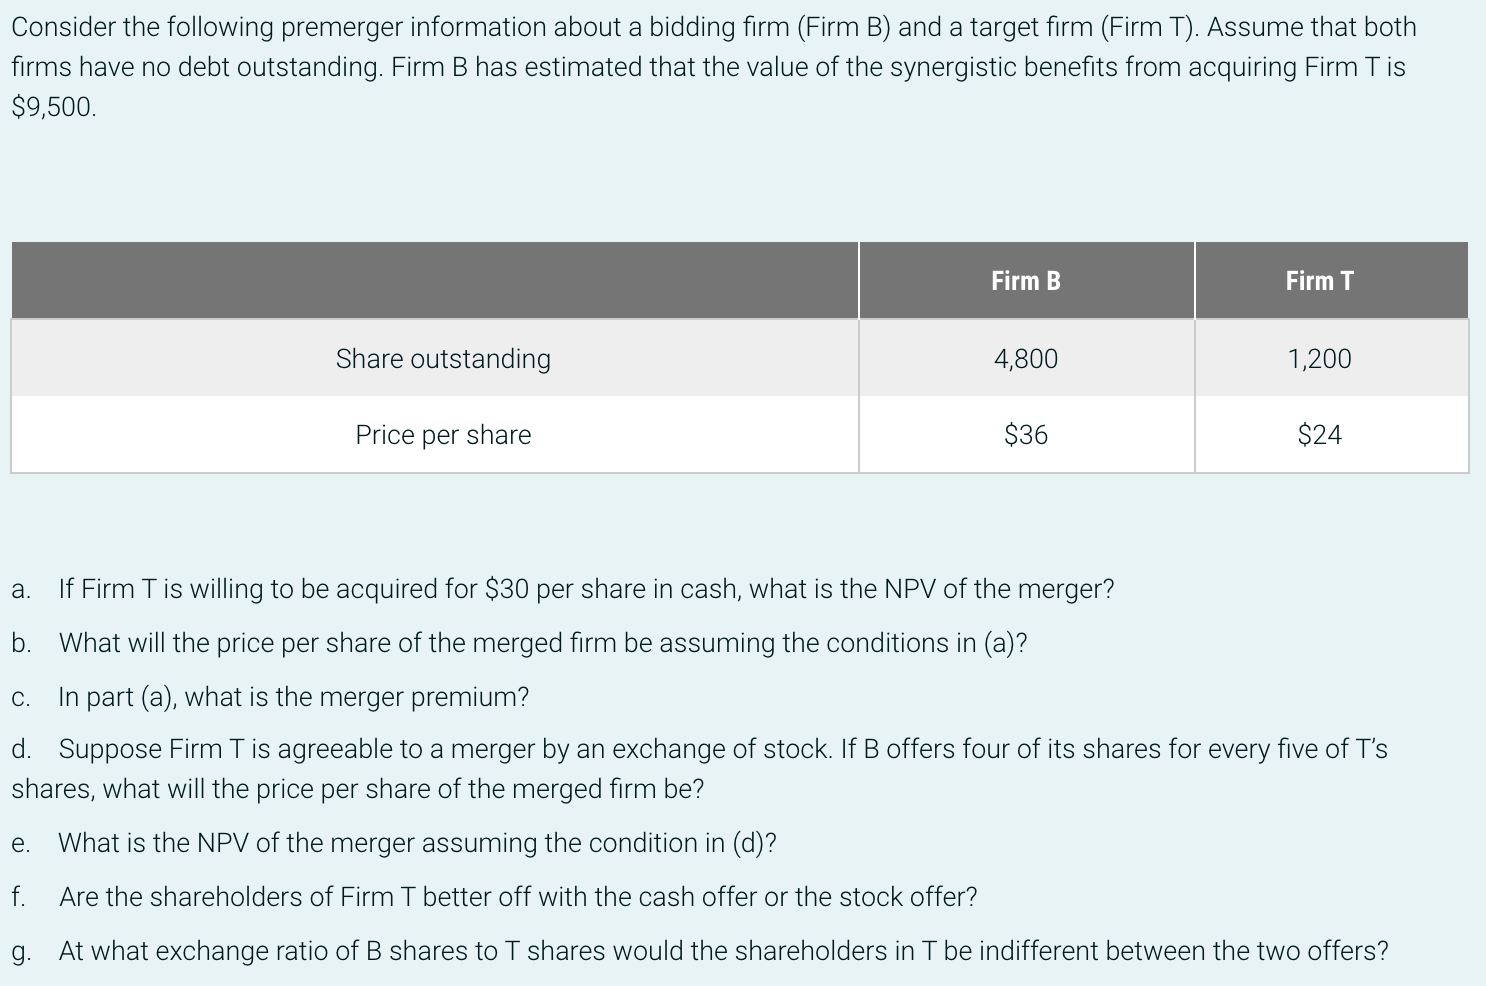
Task: Click the Firm B column header
Action: point(1026,281)
